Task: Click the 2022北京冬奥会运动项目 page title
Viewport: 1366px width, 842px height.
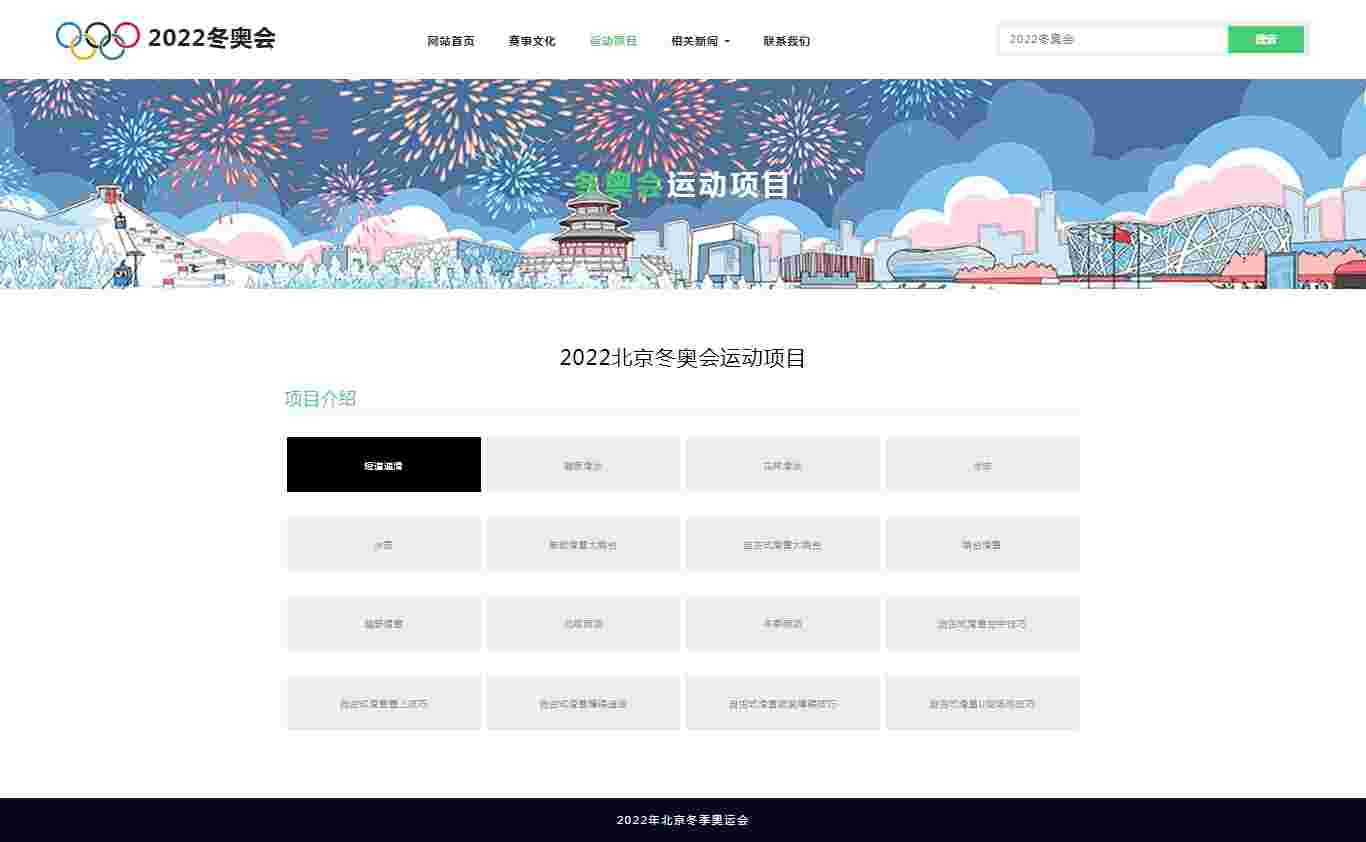Action: point(683,358)
